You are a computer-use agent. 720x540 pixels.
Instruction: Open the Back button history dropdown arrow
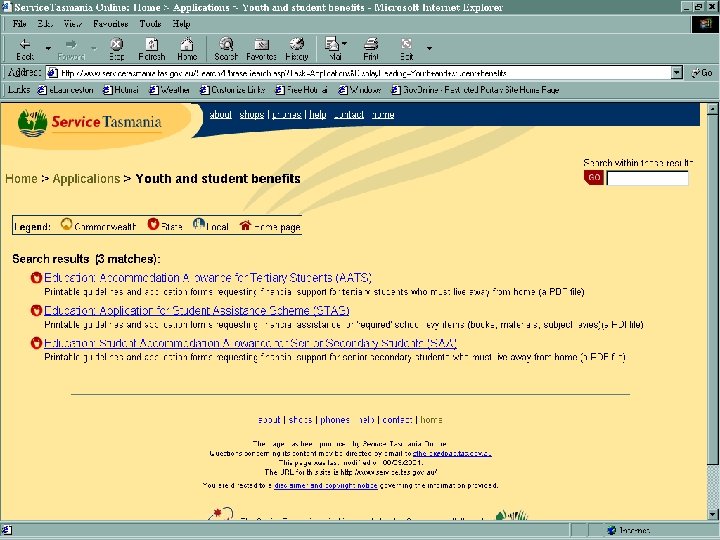pos(48,48)
